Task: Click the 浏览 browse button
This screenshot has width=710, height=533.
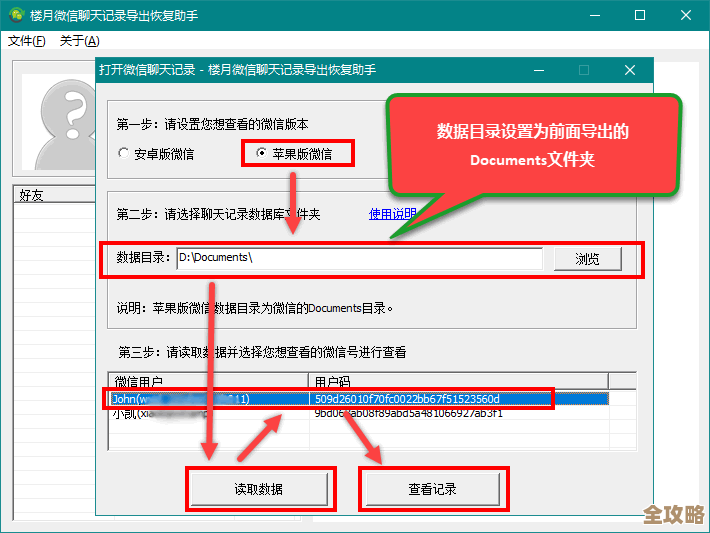Action: pyautogui.click(x=587, y=259)
